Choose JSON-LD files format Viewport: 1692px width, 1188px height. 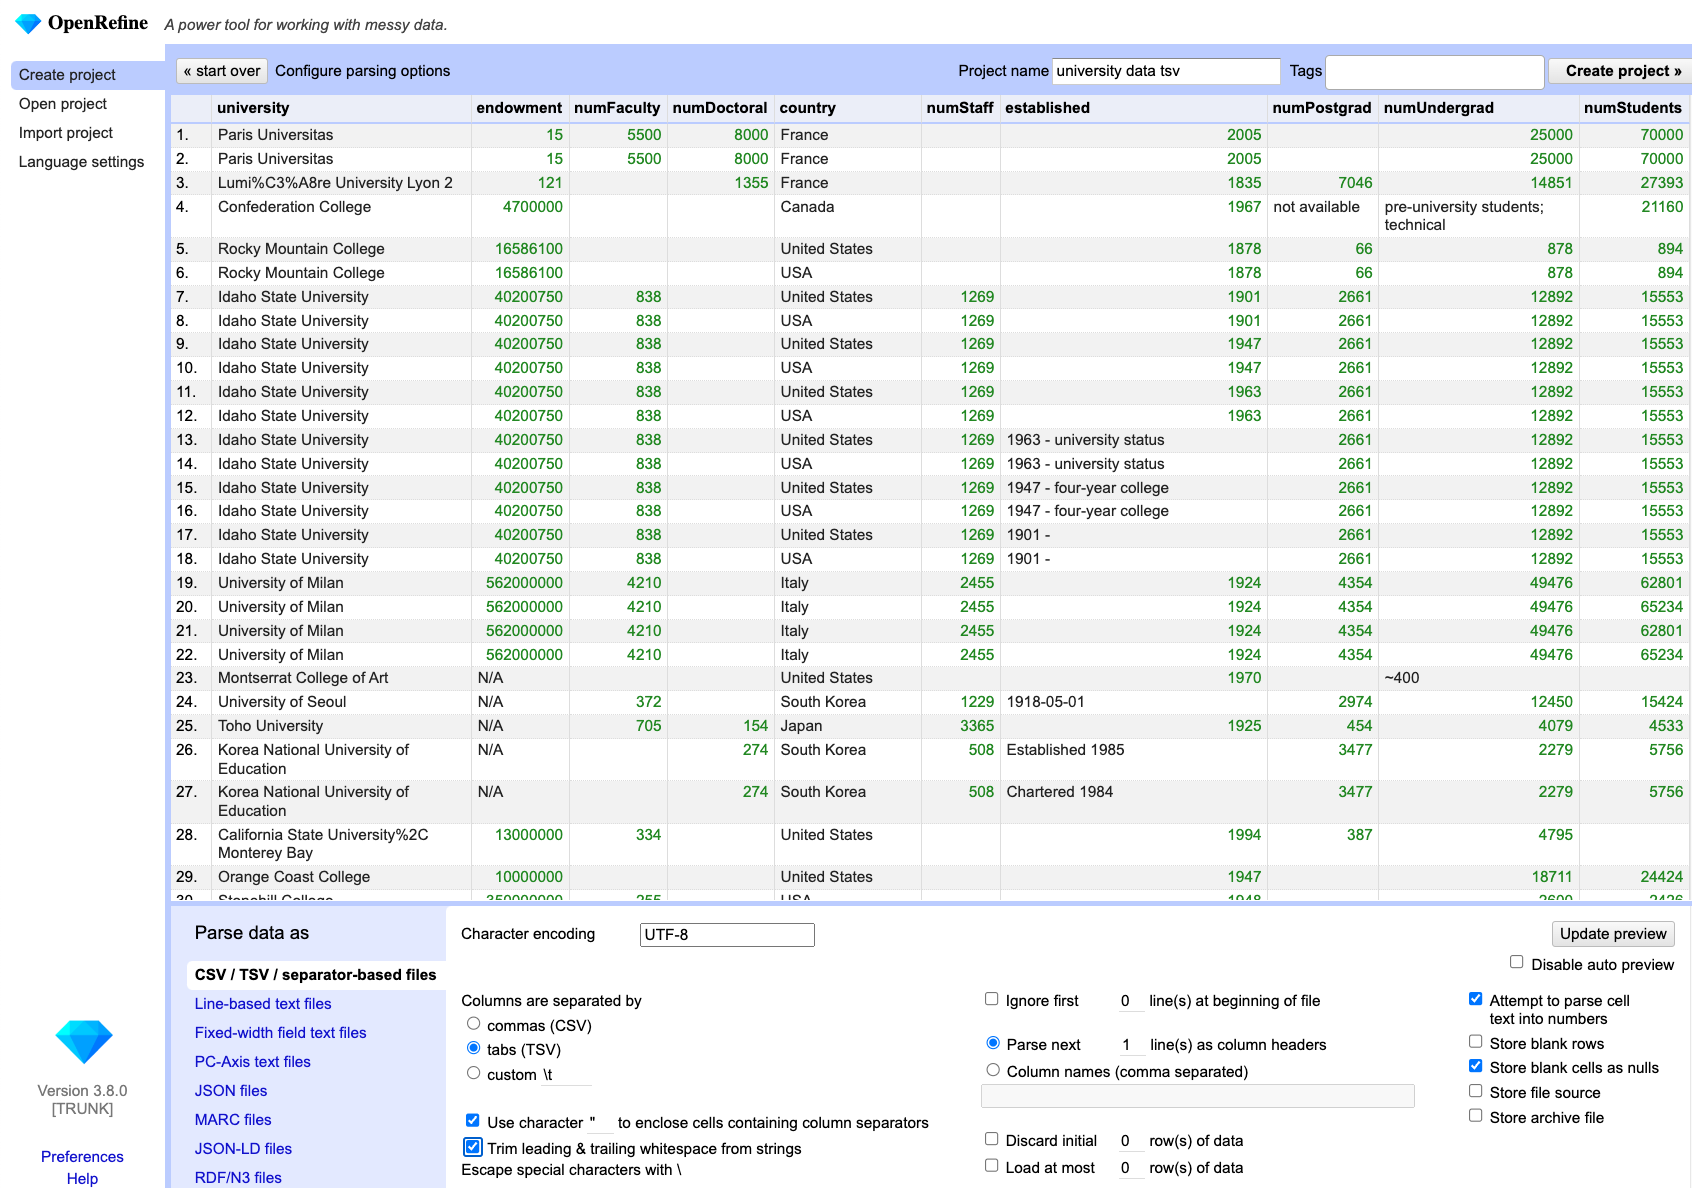click(243, 1149)
